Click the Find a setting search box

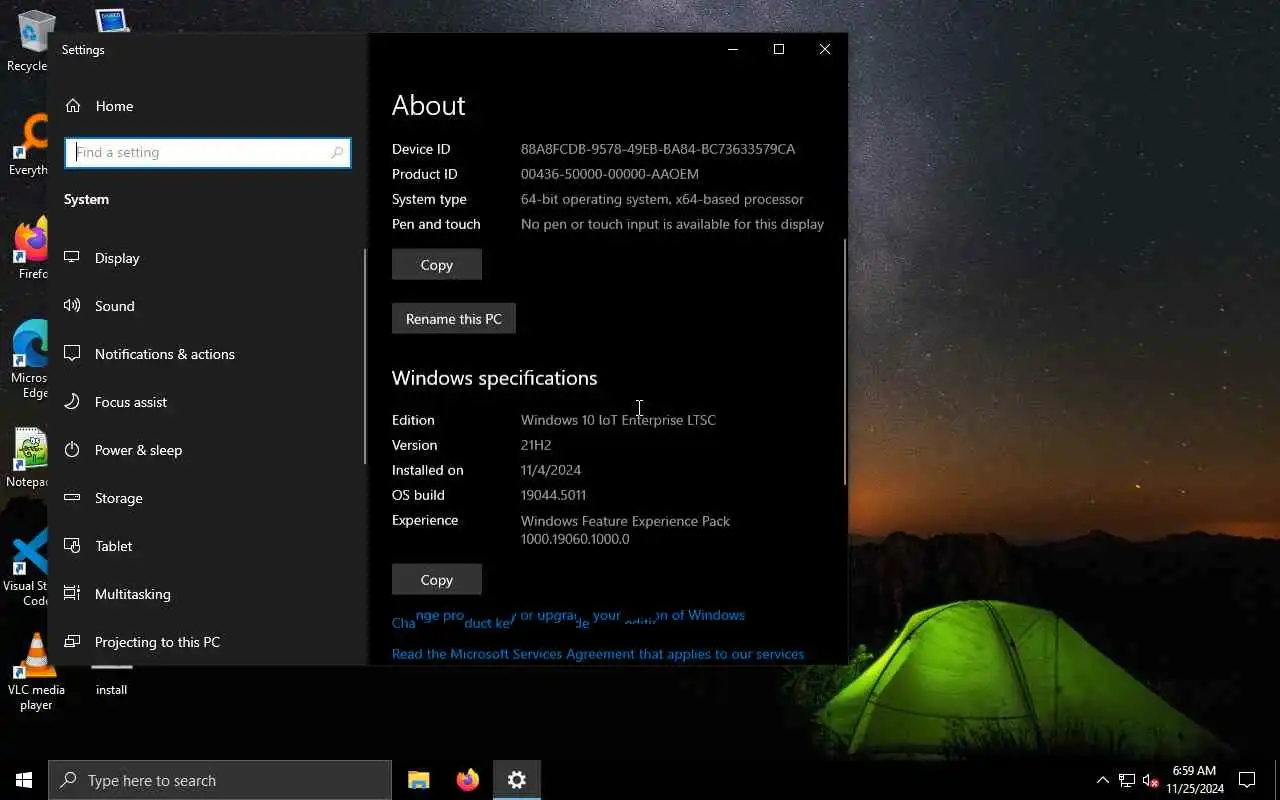[208, 152]
